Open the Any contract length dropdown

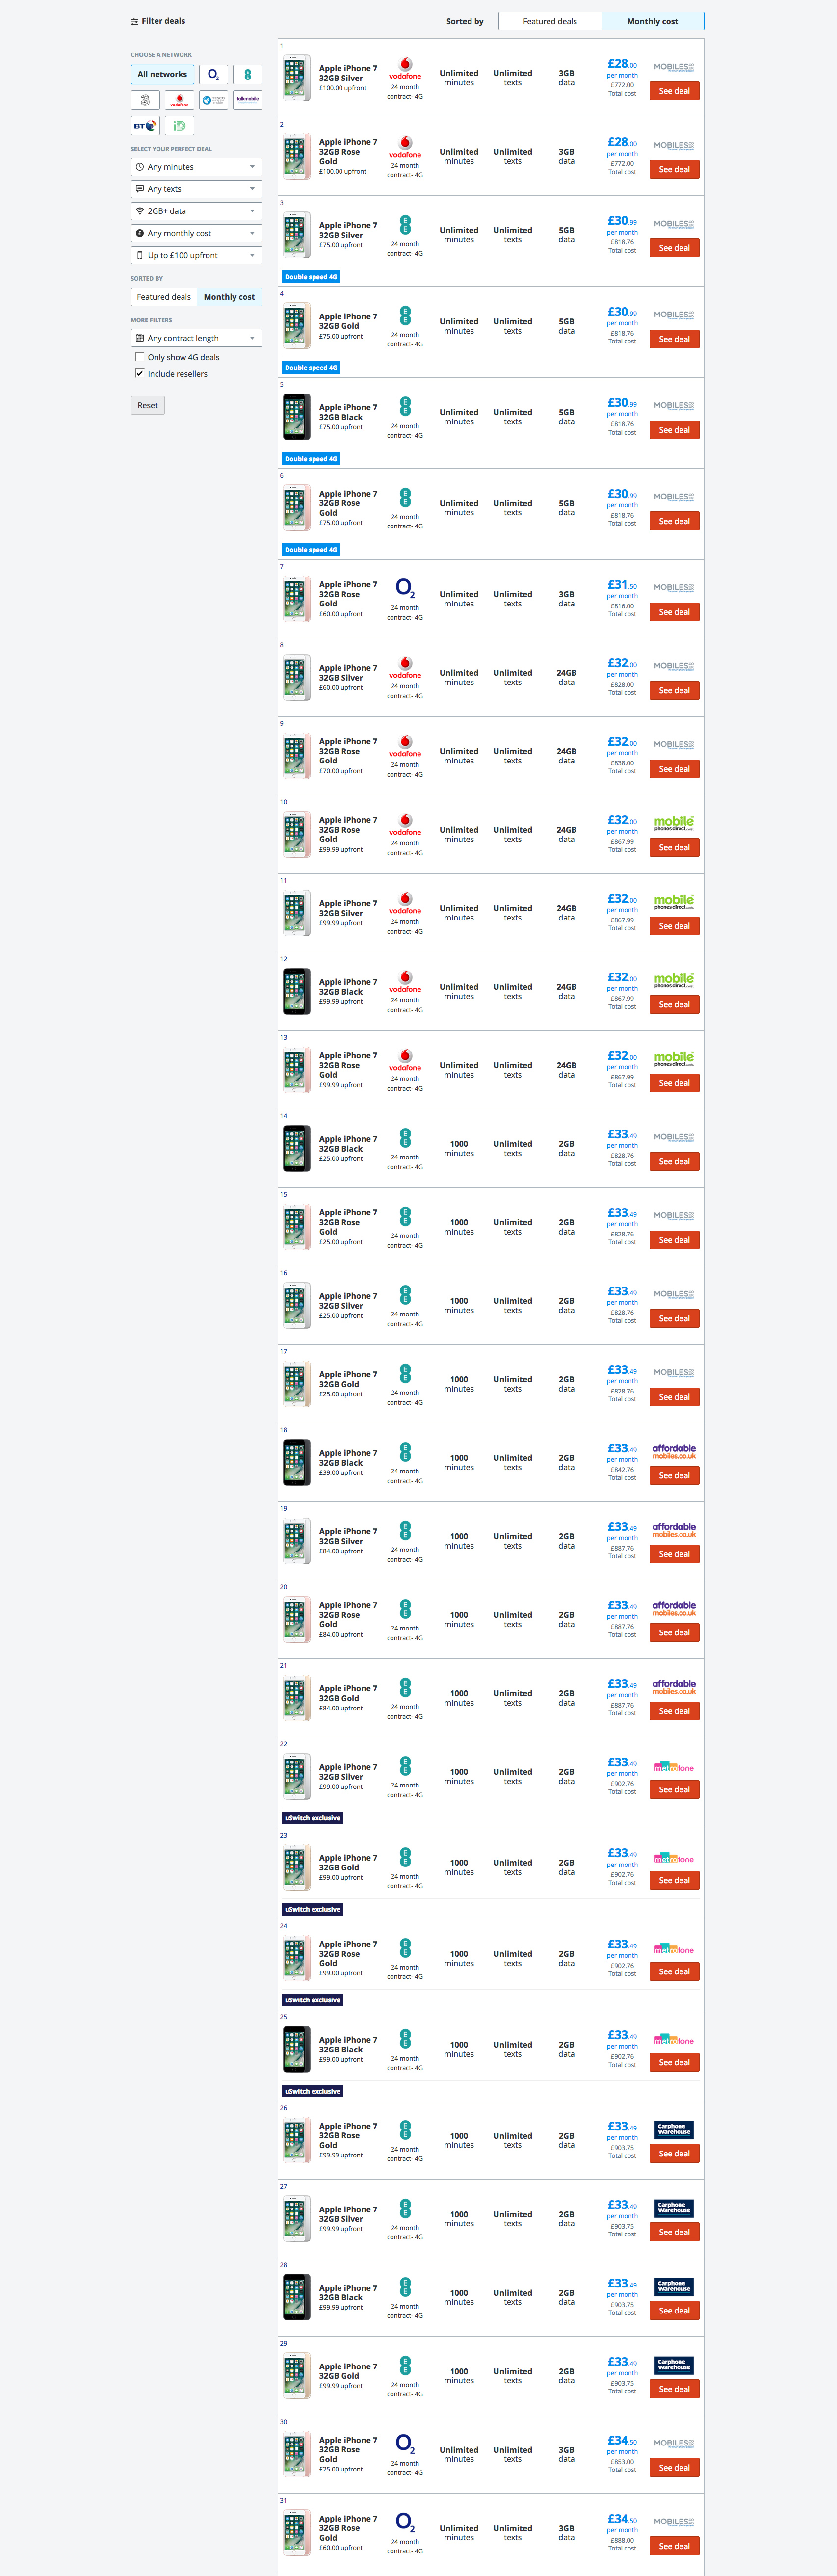click(196, 338)
